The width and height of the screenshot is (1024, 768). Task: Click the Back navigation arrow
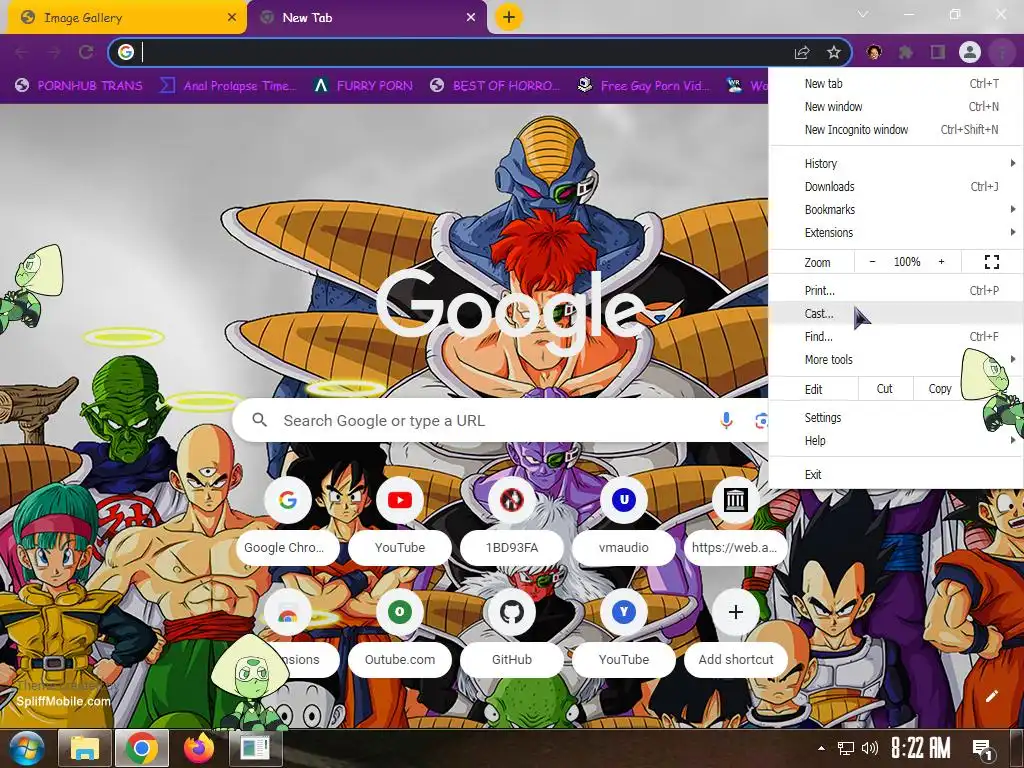point(21,52)
